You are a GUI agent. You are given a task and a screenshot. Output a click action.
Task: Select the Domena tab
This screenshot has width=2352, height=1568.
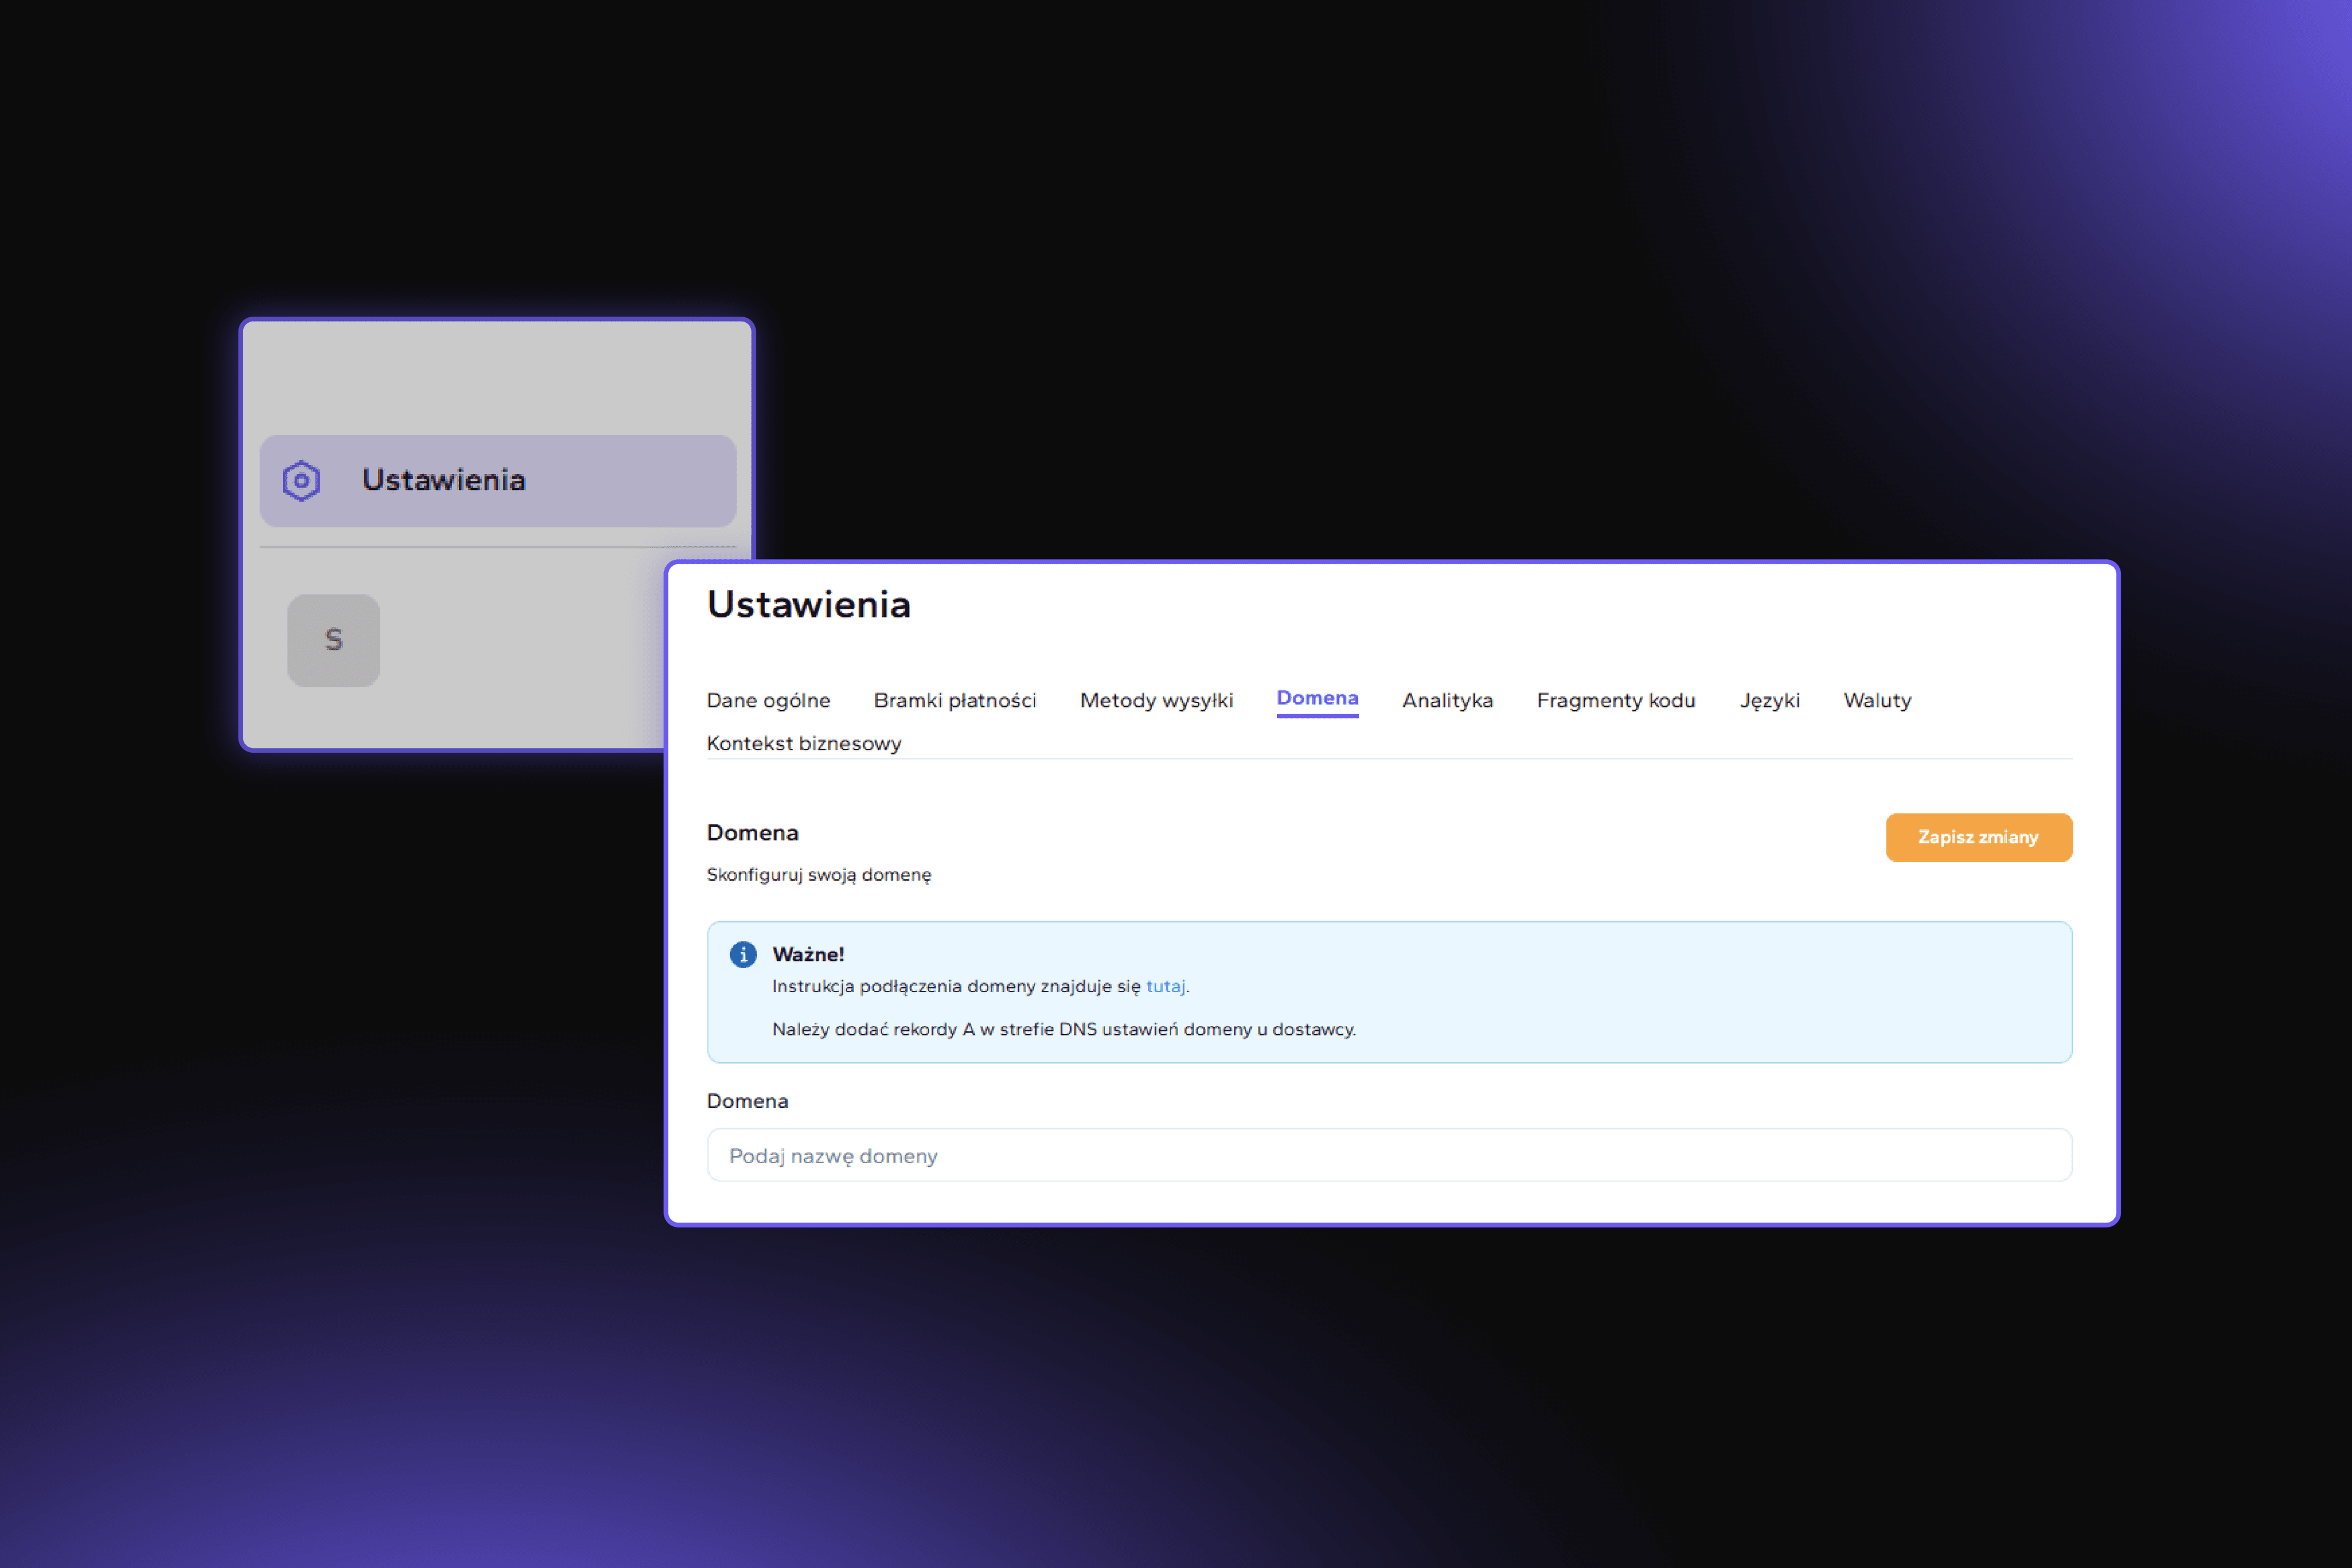(x=1317, y=699)
